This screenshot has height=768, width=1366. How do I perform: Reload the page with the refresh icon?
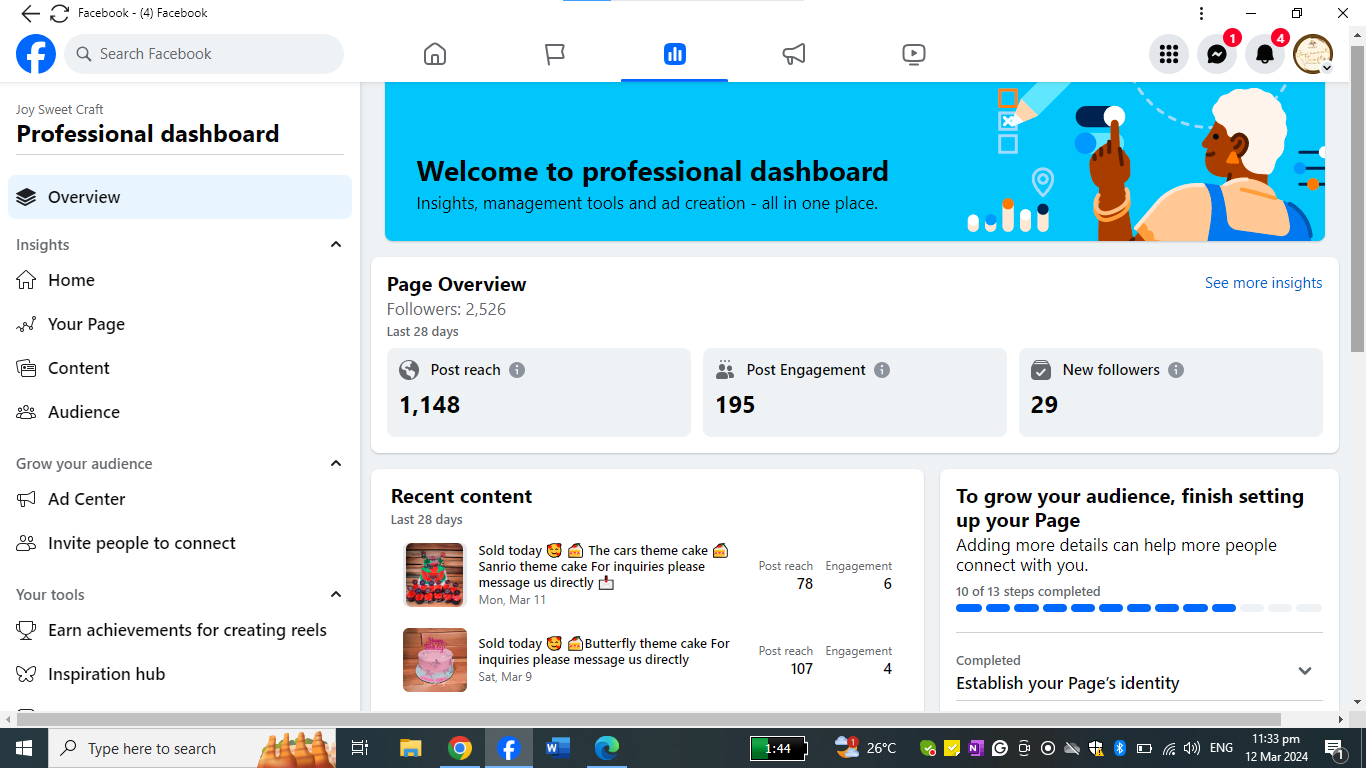click(x=59, y=13)
